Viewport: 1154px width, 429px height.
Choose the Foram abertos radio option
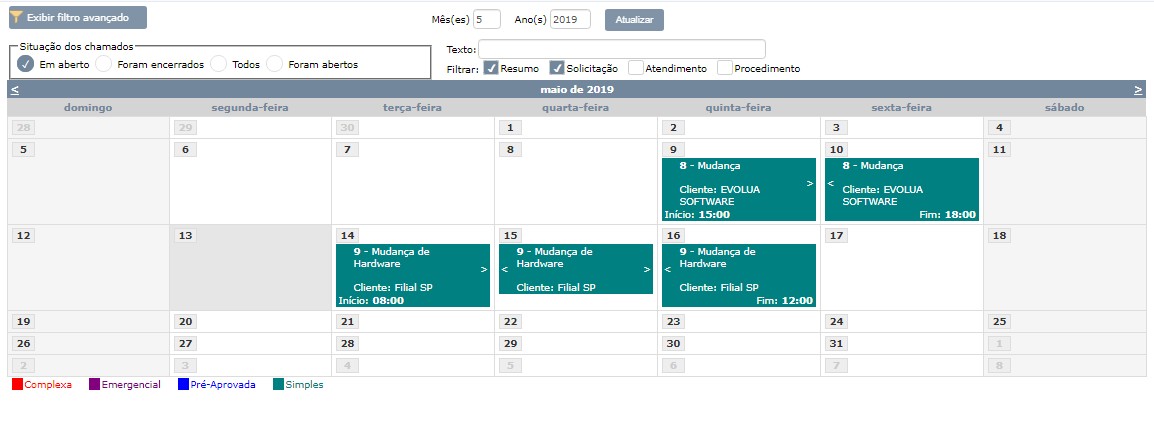coord(274,64)
